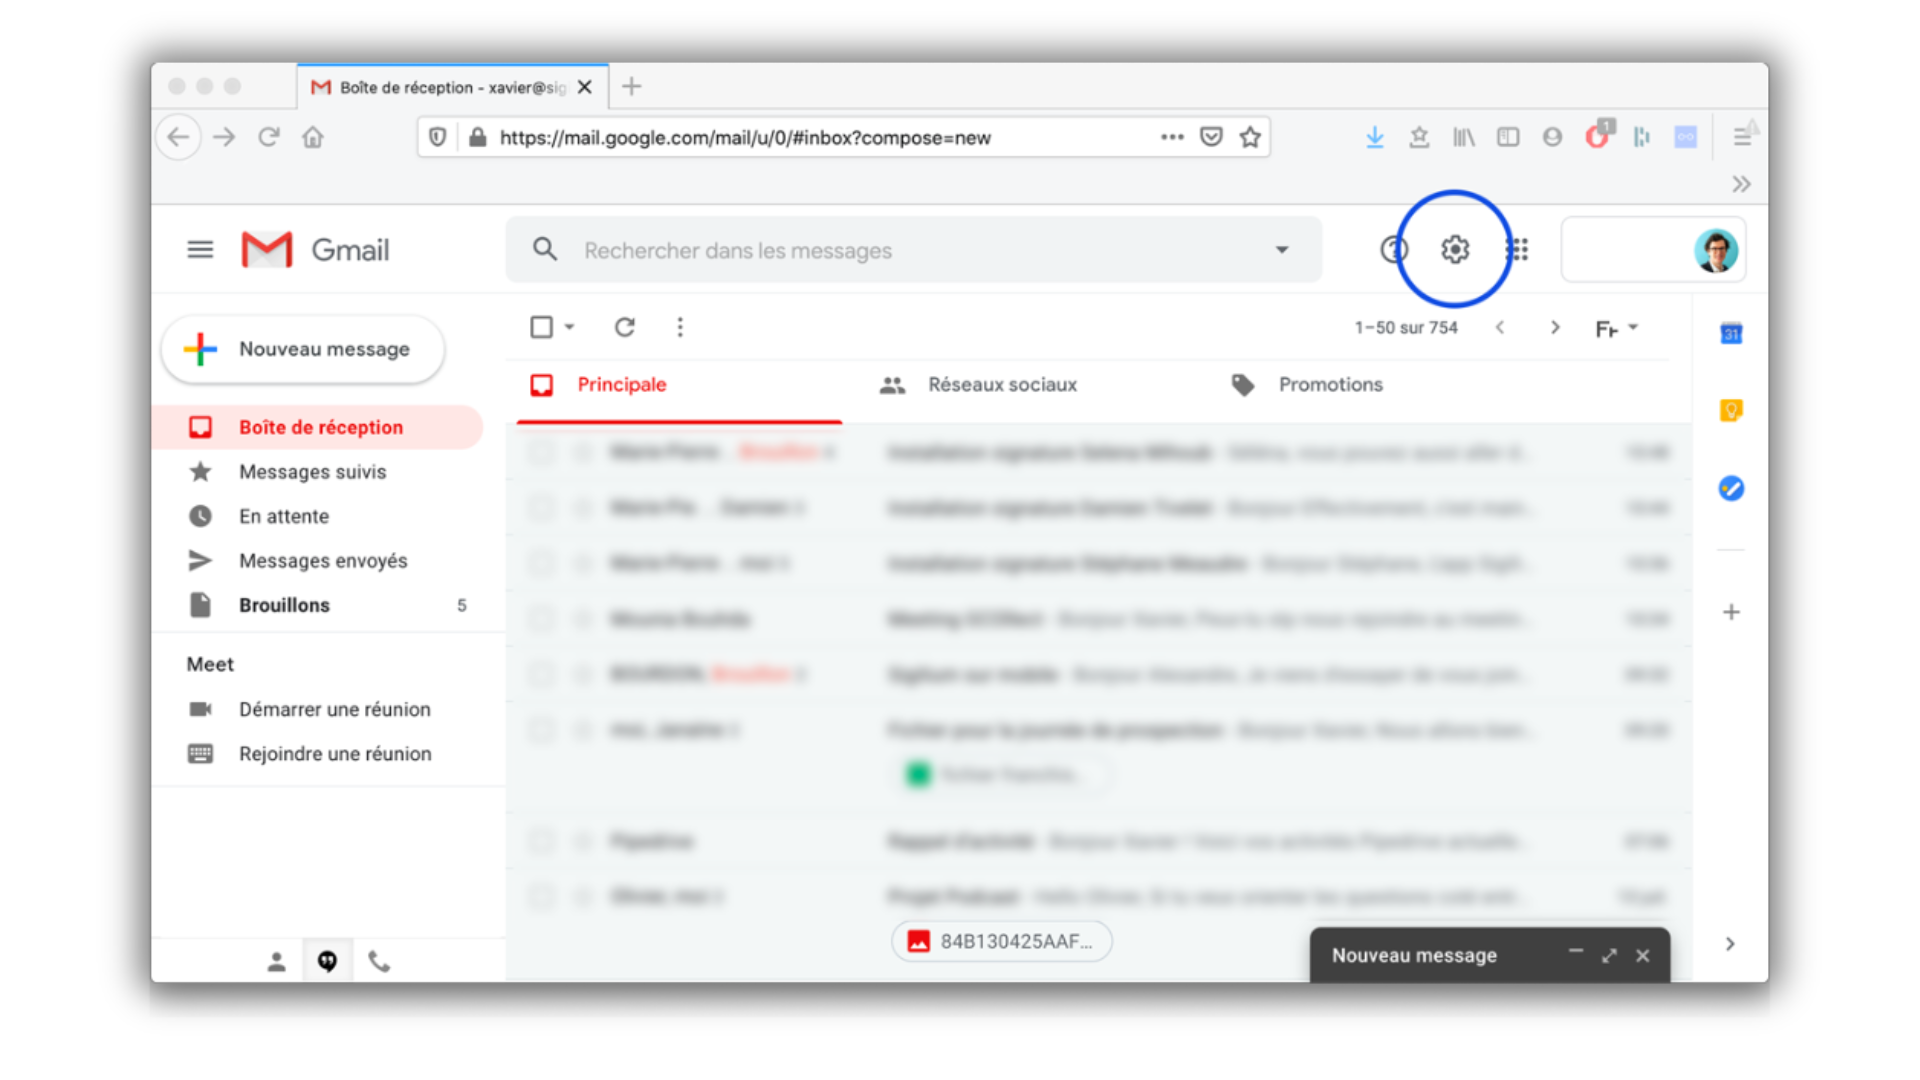Open the input language Fr dropdown
The image size is (1920, 1080).
(x=1616, y=328)
